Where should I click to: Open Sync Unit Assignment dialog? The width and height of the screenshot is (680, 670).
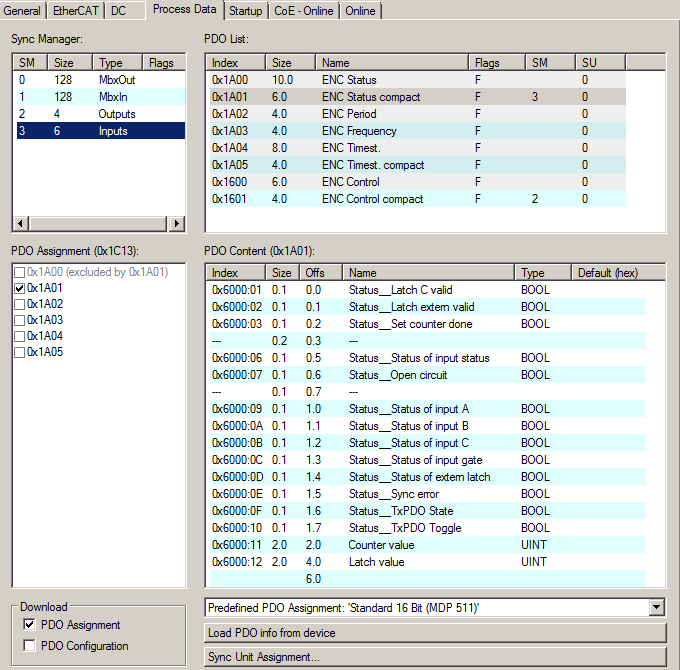(435, 657)
